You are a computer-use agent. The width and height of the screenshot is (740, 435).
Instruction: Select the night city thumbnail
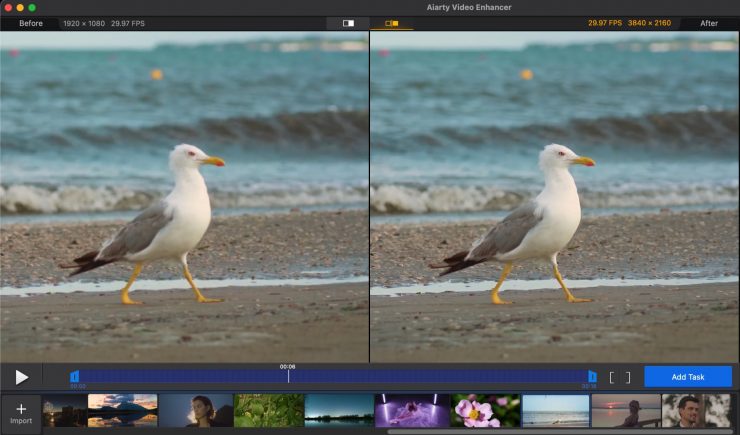[x=65, y=410]
